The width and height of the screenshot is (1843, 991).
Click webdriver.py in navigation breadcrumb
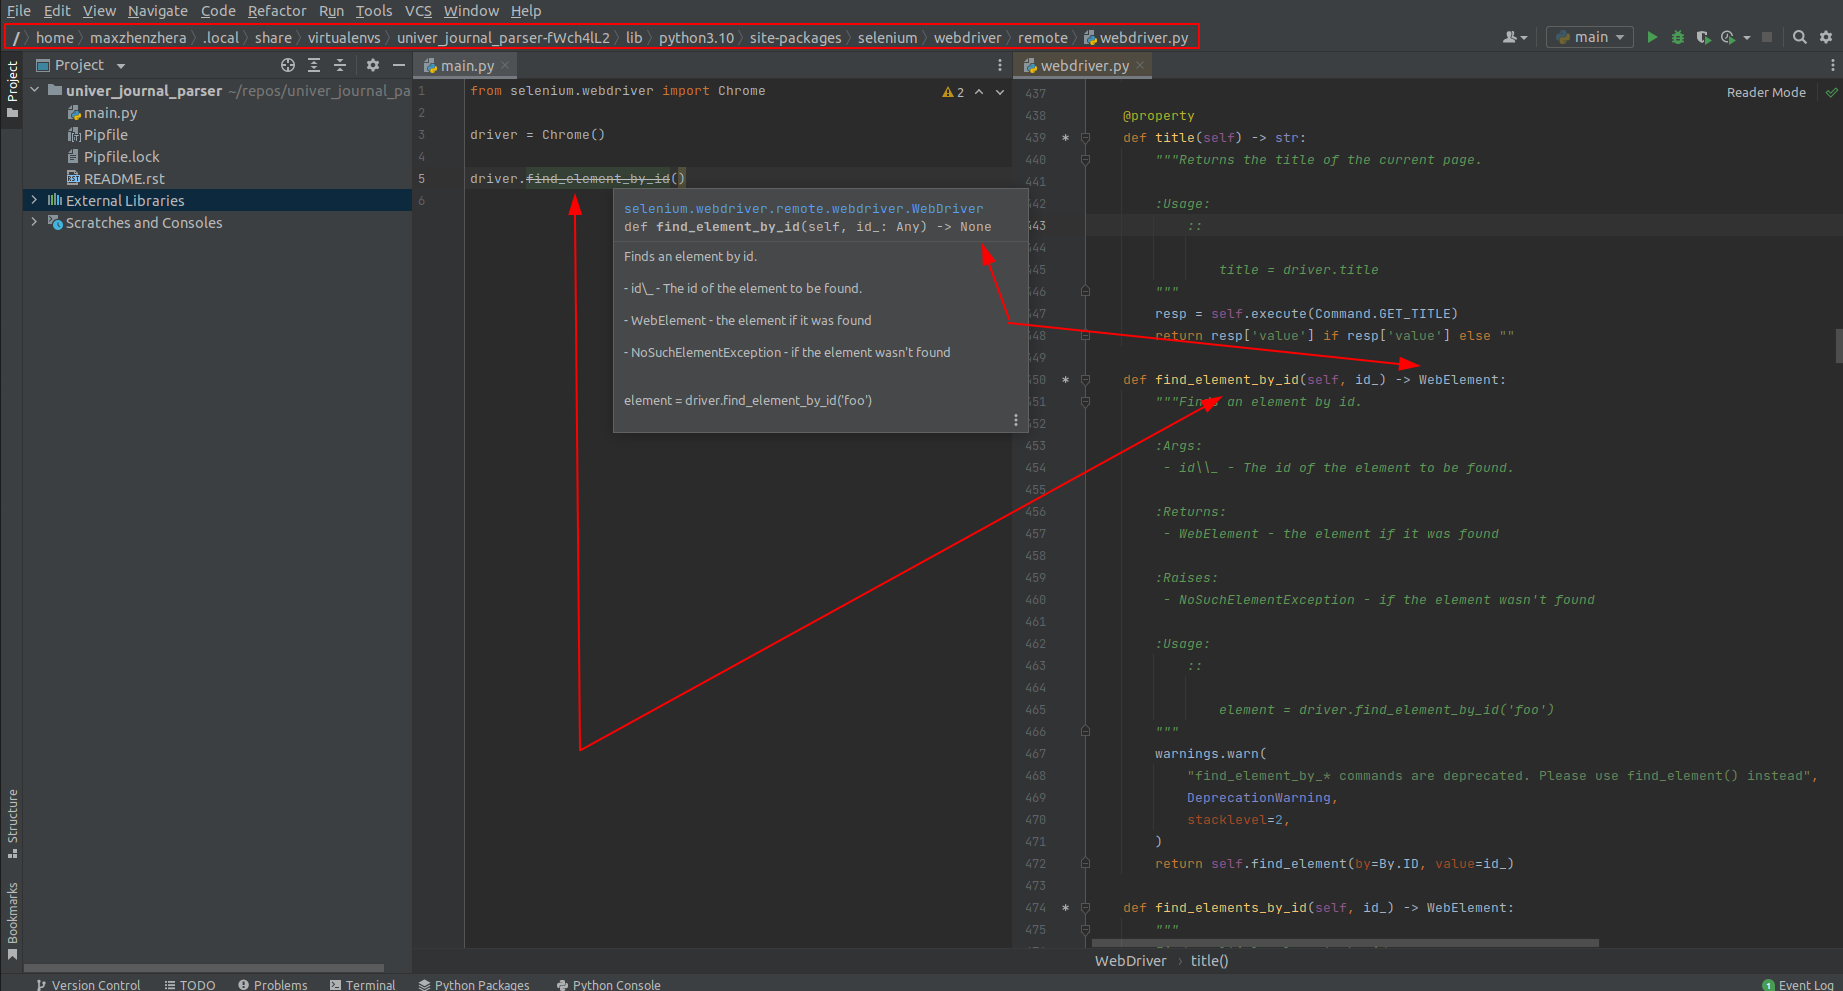pyautogui.click(x=1136, y=37)
